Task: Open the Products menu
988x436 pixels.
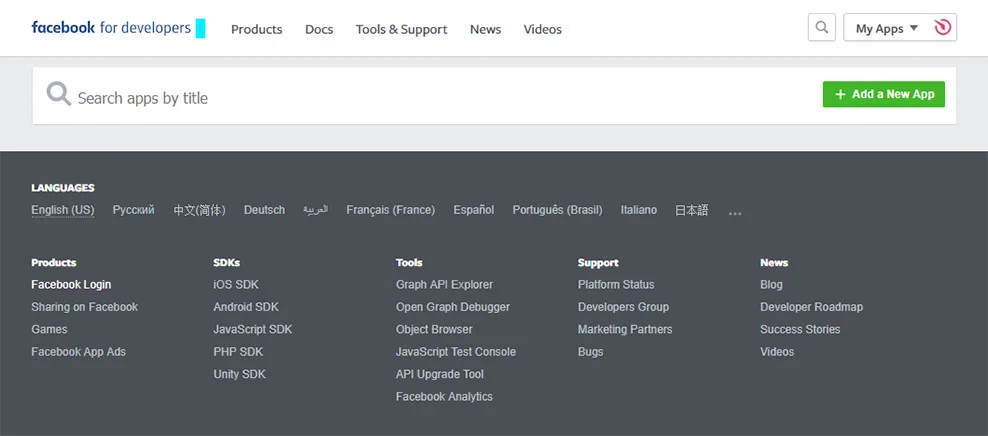Action: (x=256, y=29)
